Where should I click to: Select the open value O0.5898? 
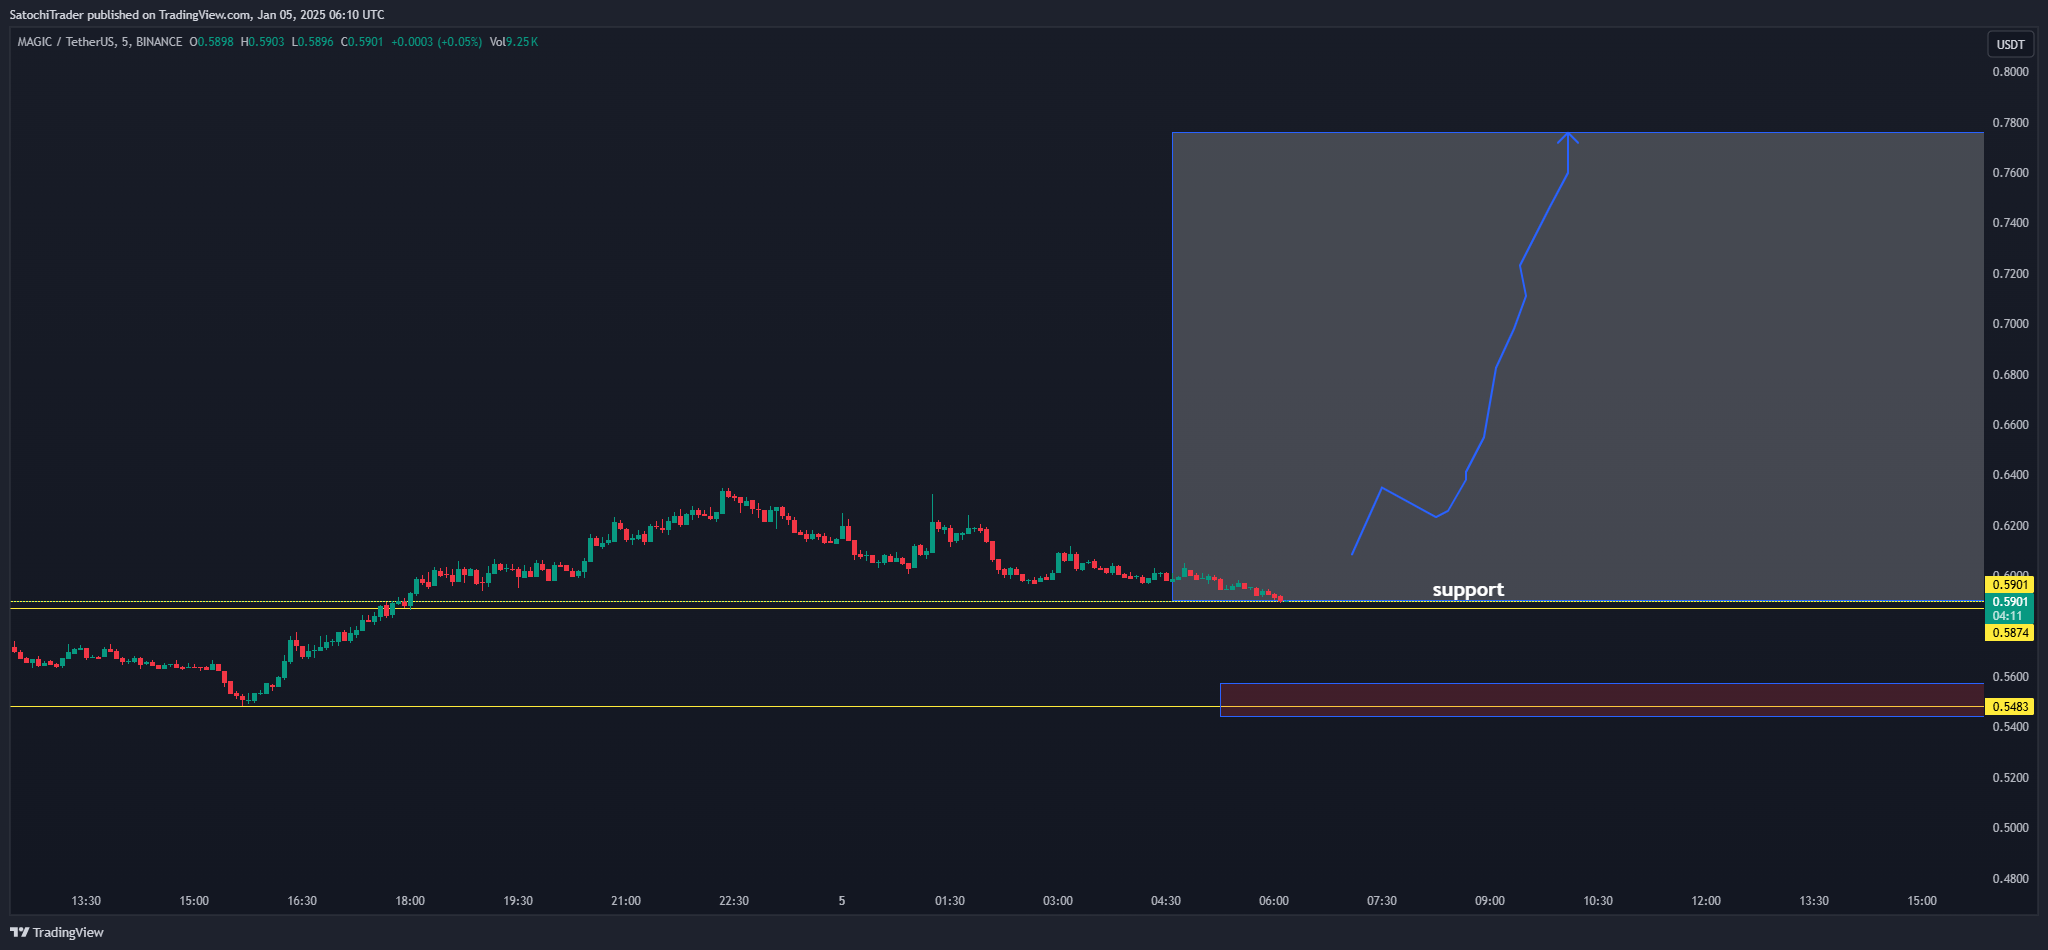coord(211,42)
